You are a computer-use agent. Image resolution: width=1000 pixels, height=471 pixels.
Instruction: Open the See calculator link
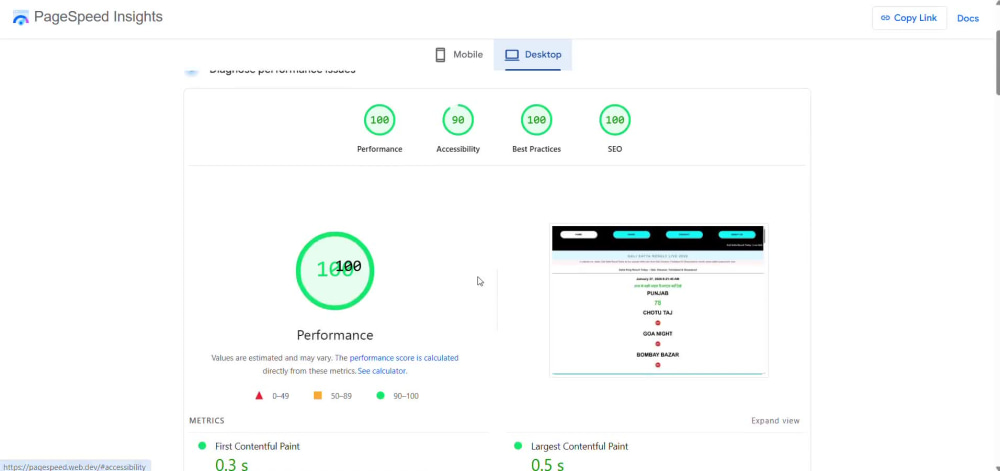click(381, 371)
